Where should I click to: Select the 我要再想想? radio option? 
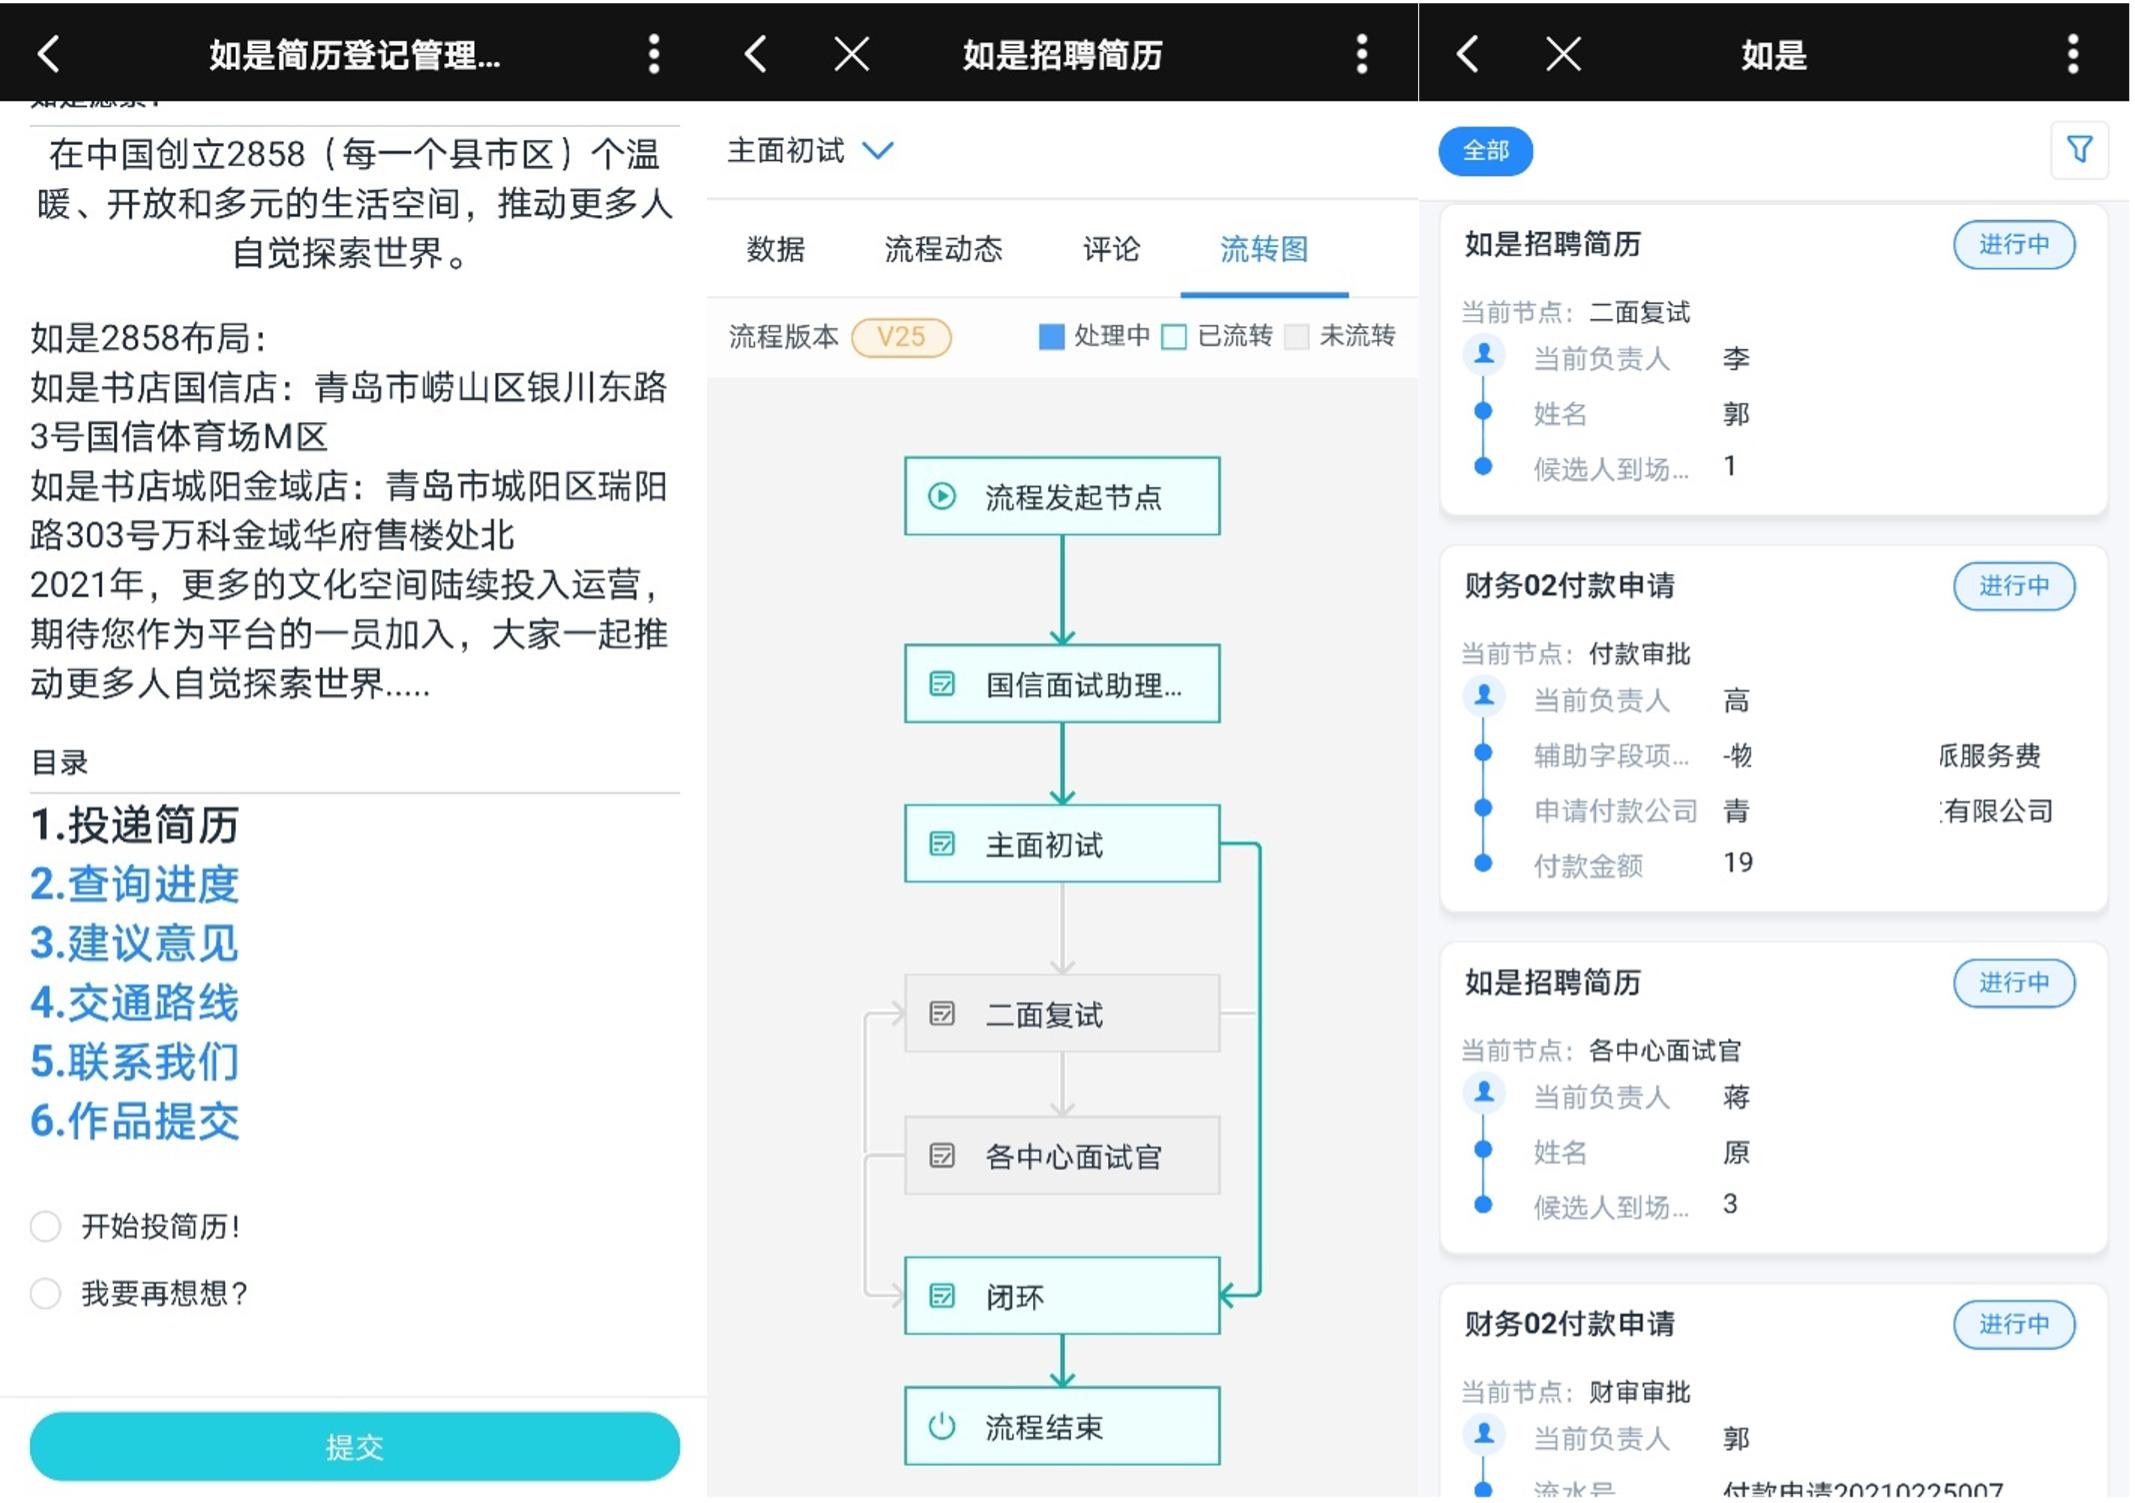[x=46, y=1293]
